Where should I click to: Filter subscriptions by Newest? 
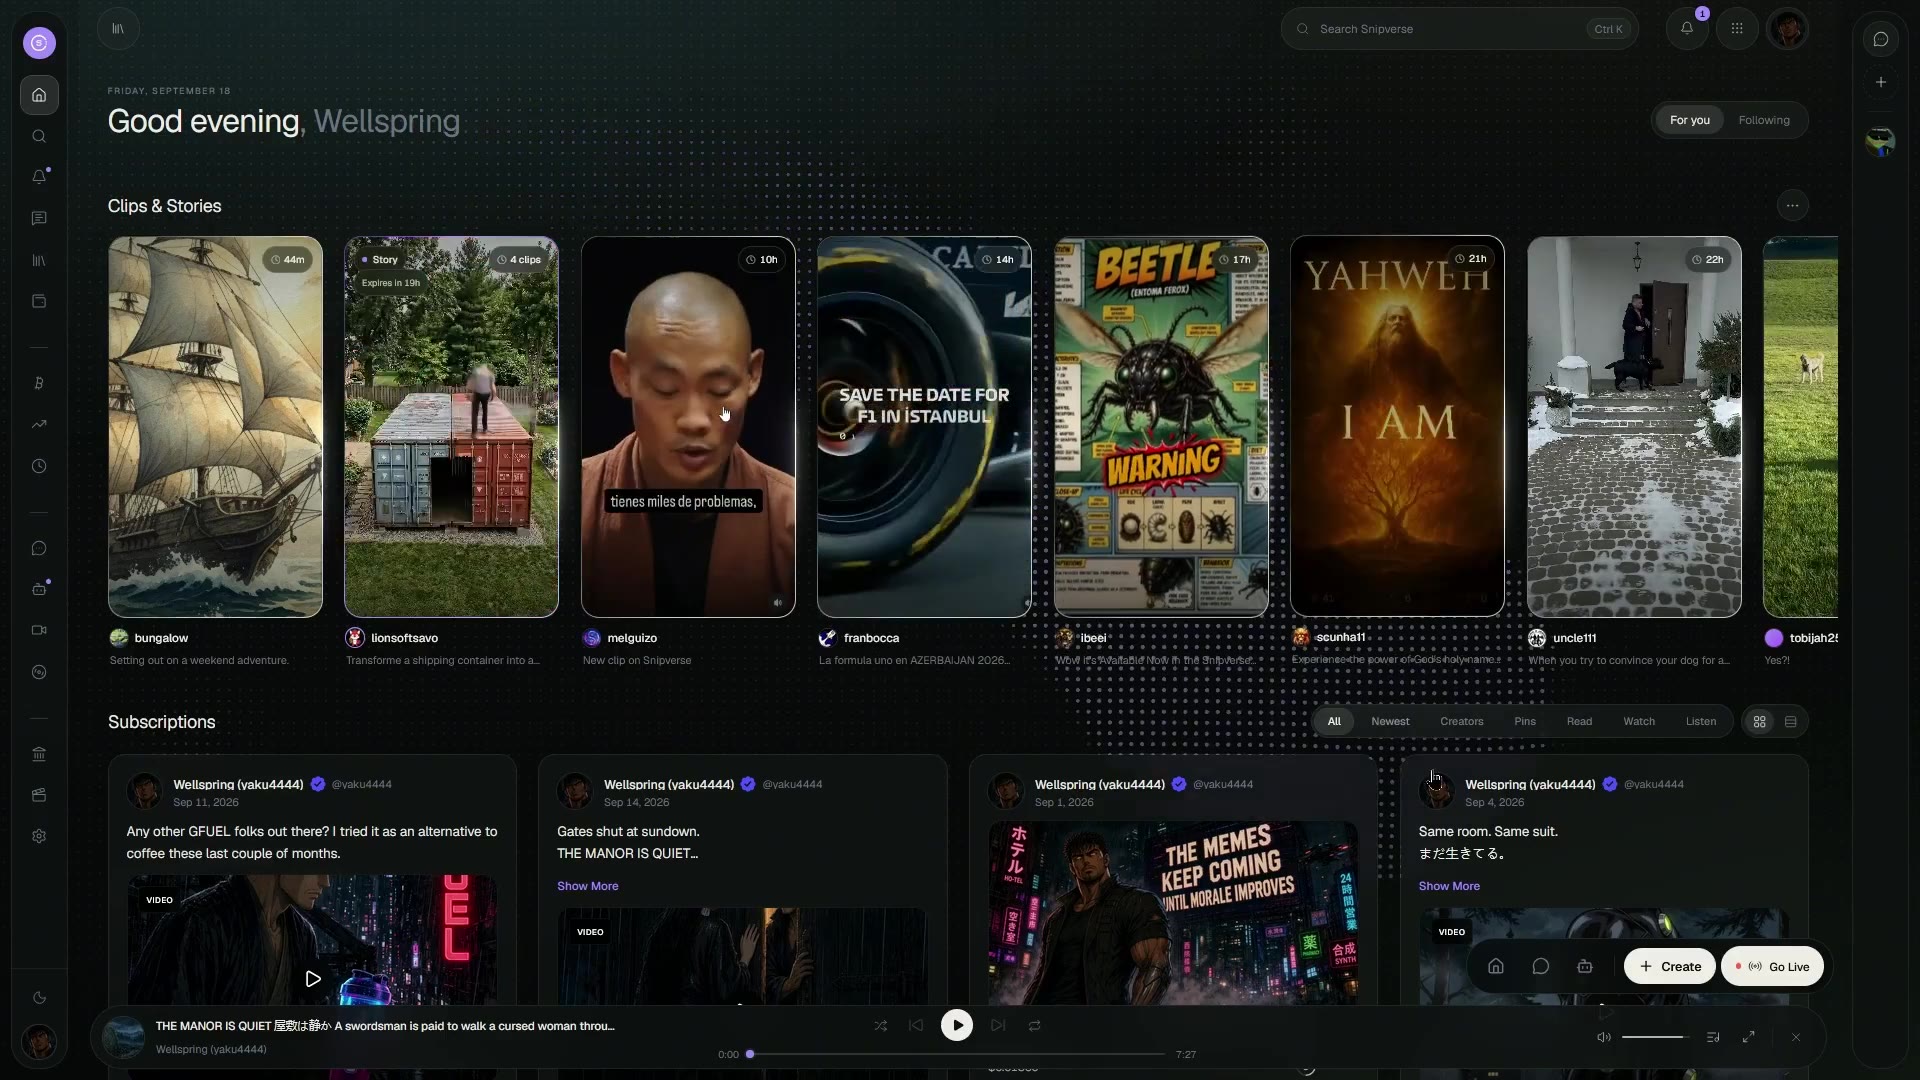1390,721
